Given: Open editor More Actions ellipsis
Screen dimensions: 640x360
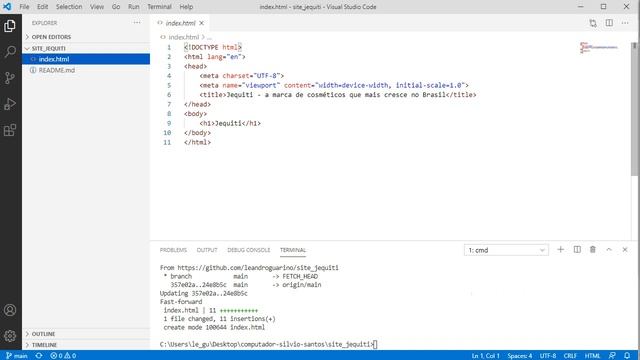Looking at the screenshot, I should [625, 23].
